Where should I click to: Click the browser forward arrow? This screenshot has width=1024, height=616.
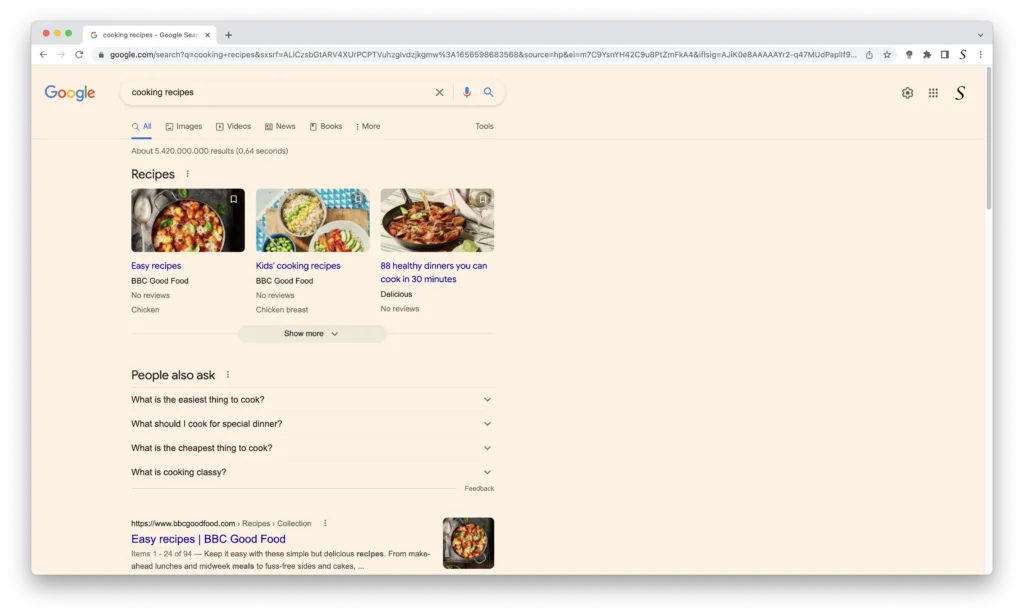pos(61,55)
